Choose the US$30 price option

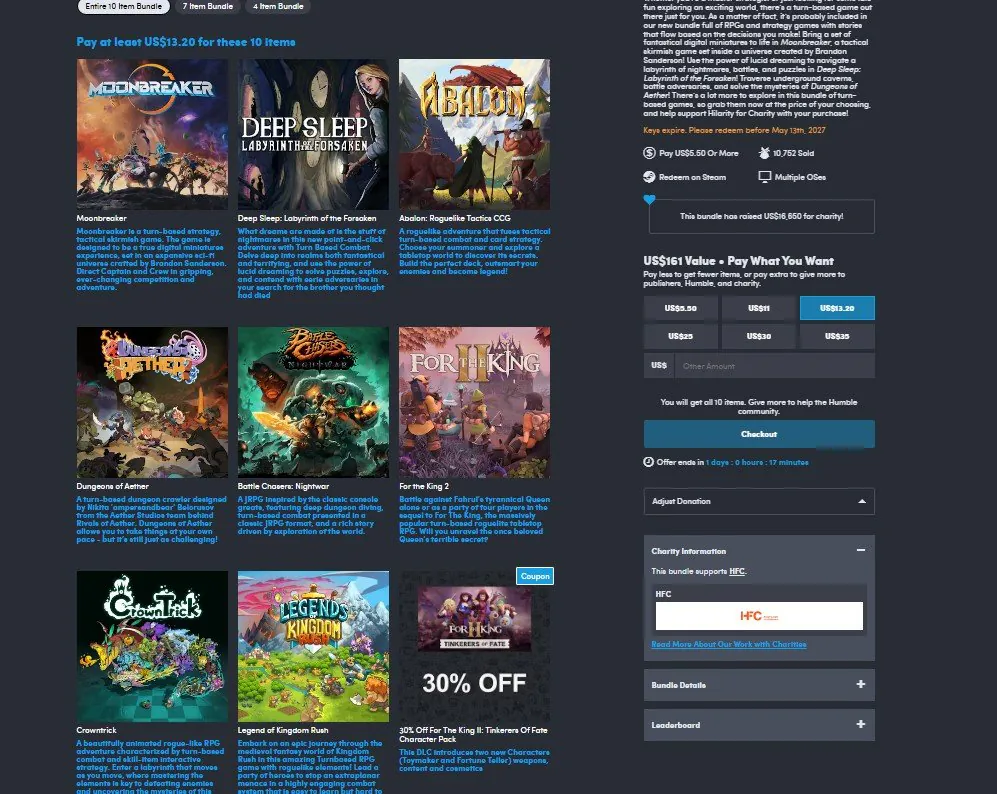click(x=759, y=336)
